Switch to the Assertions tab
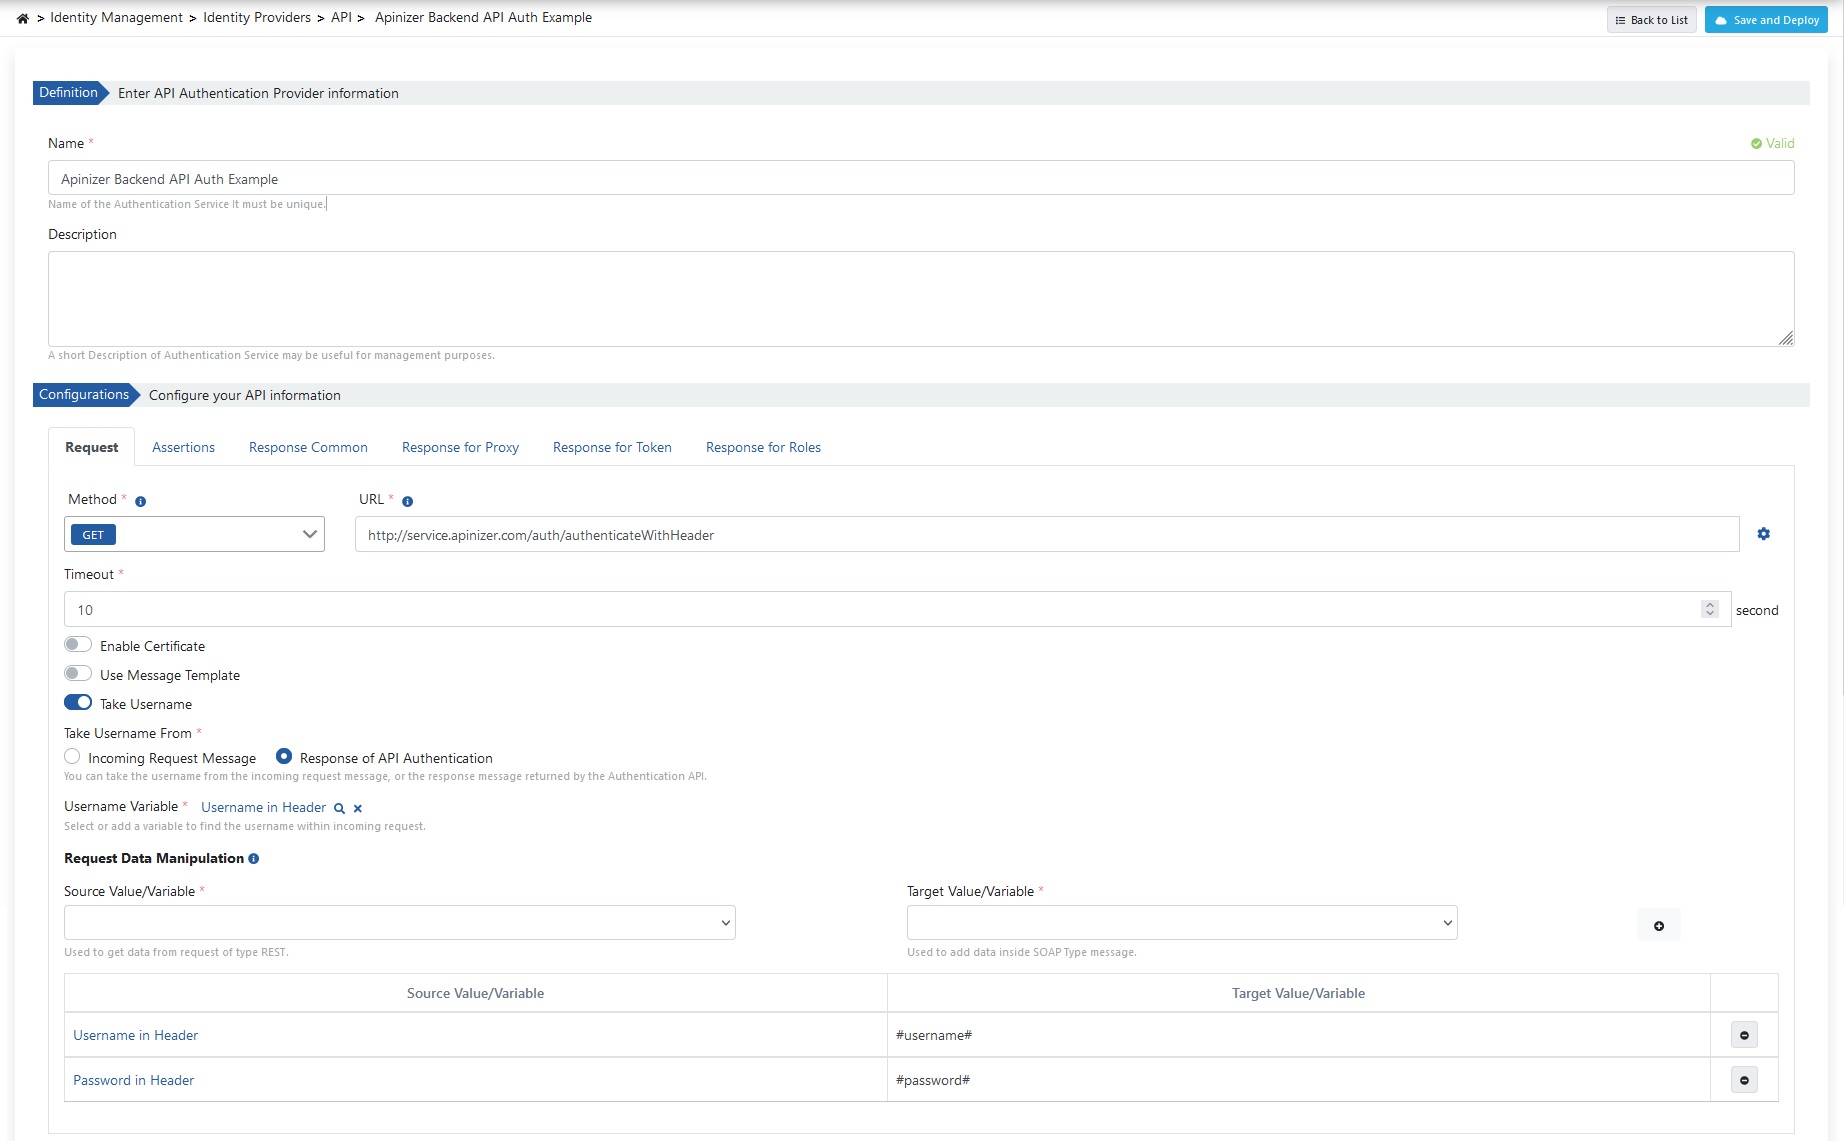Viewport: 1844px width, 1141px height. point(183,447)
